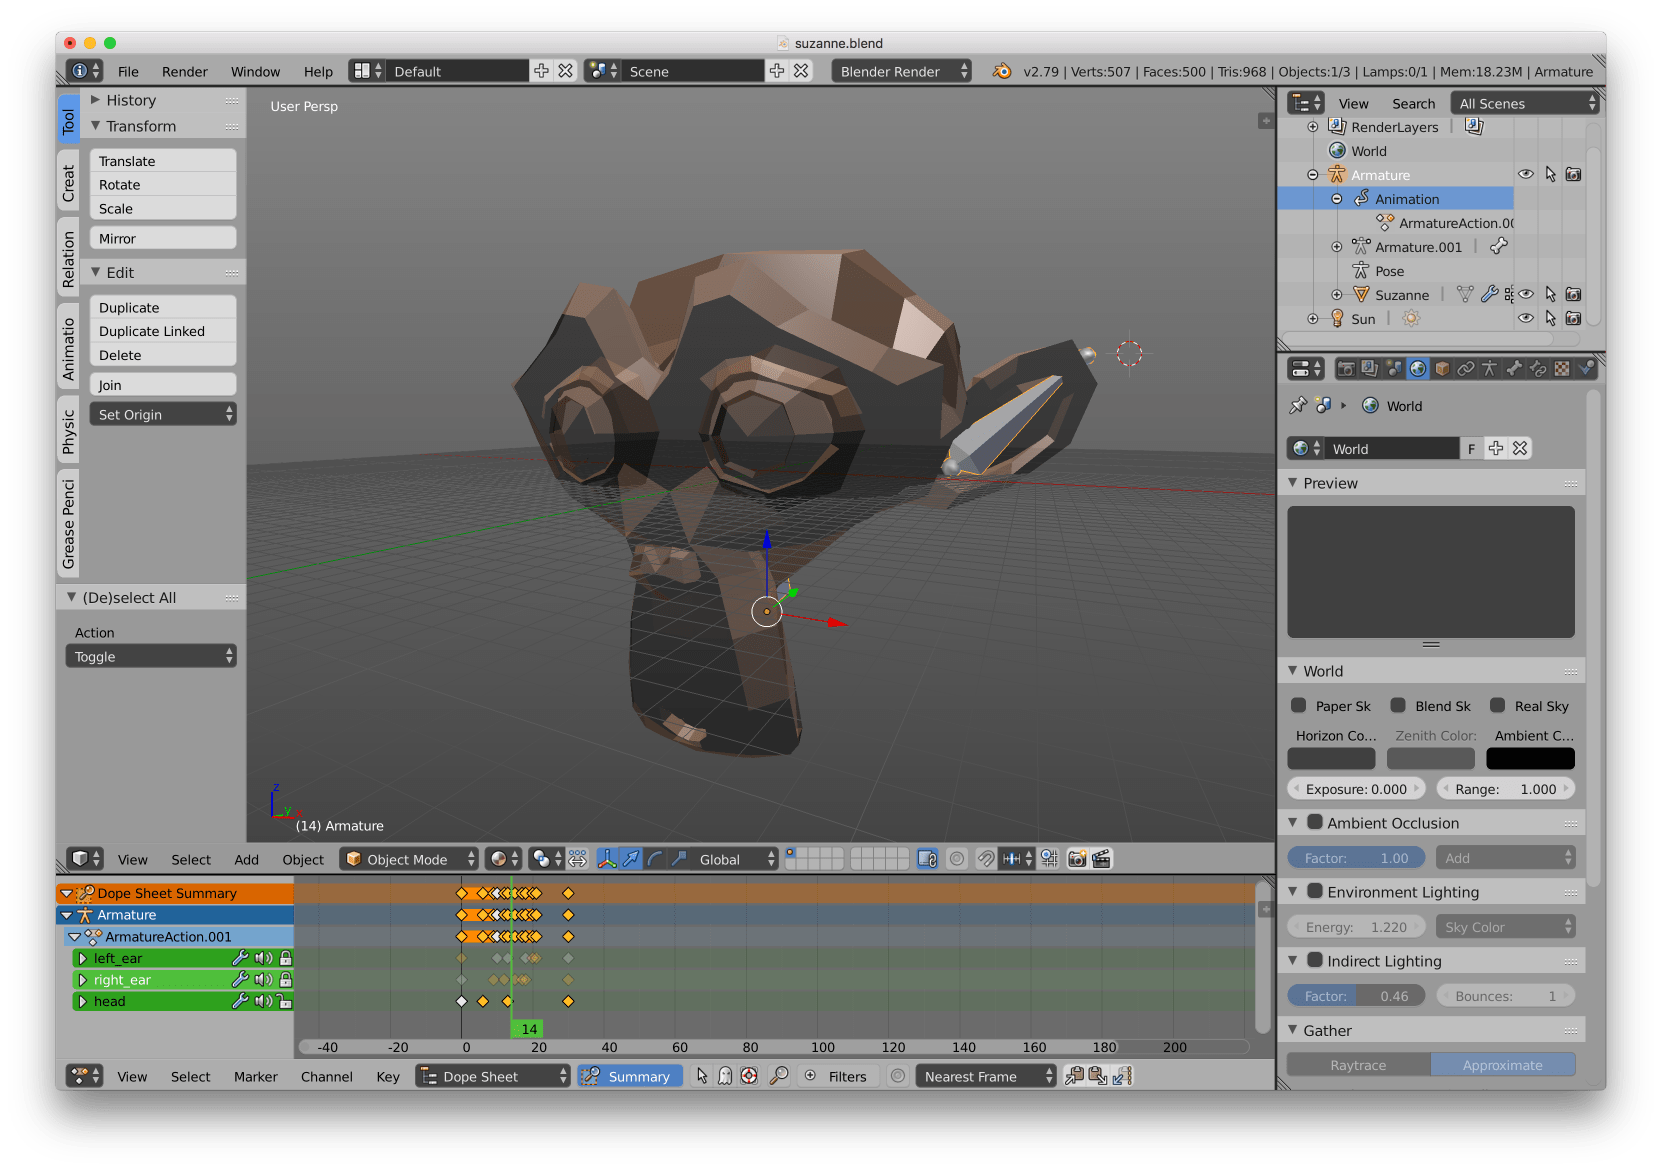Open the Render menu in the top bar
The width and height of the screenshot is (1662, 1170).
(x=184, y=71)
